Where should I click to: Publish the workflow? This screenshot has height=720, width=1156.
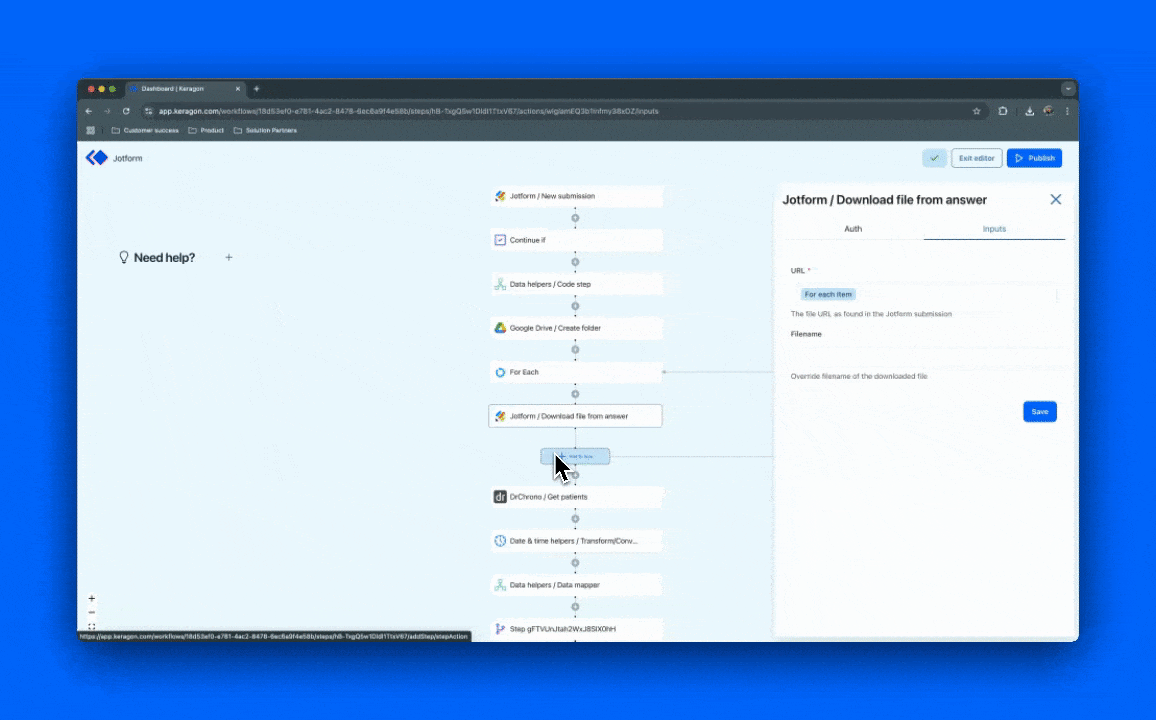click(1034, 158)
